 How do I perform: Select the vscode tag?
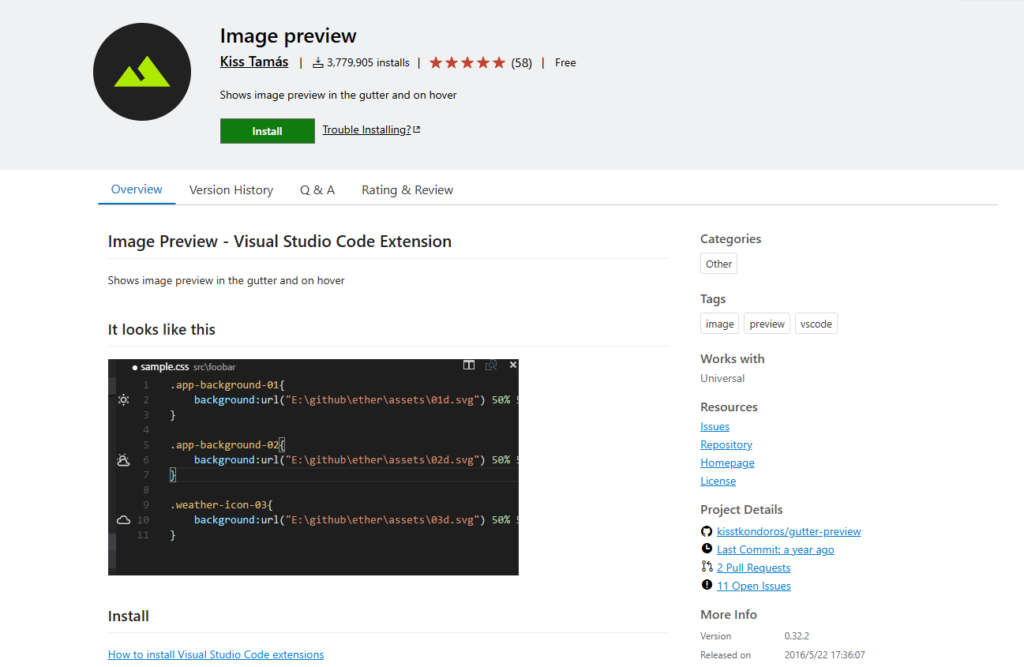click(816, 324)
